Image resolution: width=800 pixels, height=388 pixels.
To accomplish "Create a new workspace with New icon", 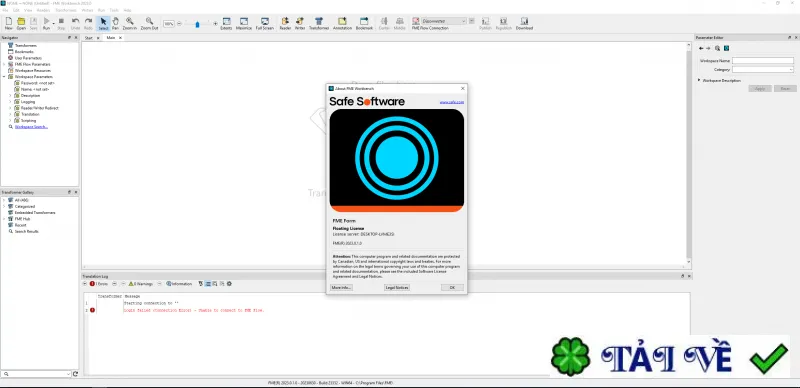I will click(9, 23).
